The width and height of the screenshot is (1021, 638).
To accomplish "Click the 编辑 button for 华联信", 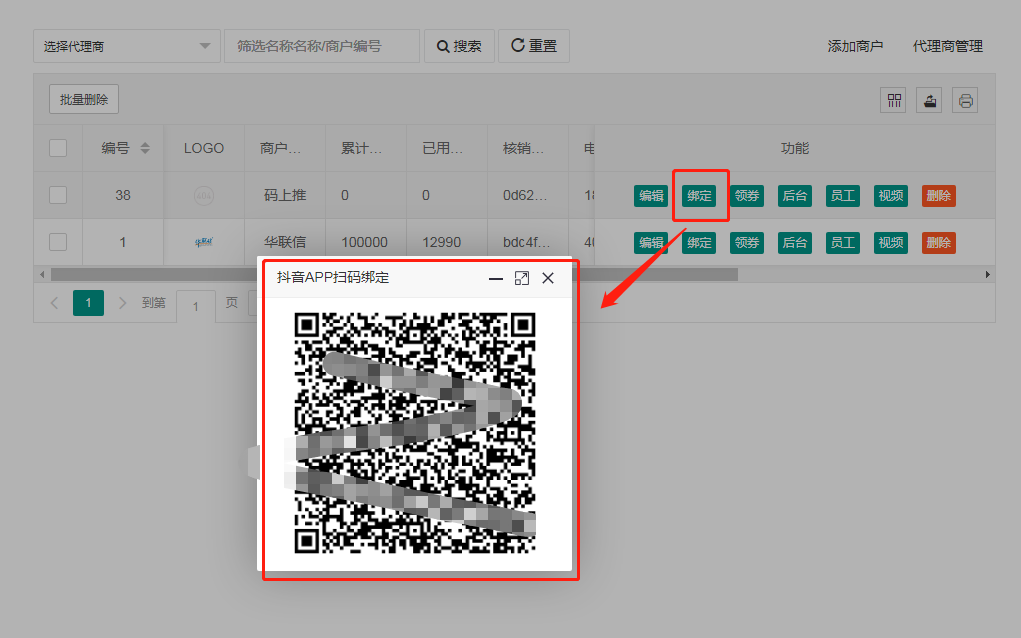I will pyautogui.click(x=651, y=243).
